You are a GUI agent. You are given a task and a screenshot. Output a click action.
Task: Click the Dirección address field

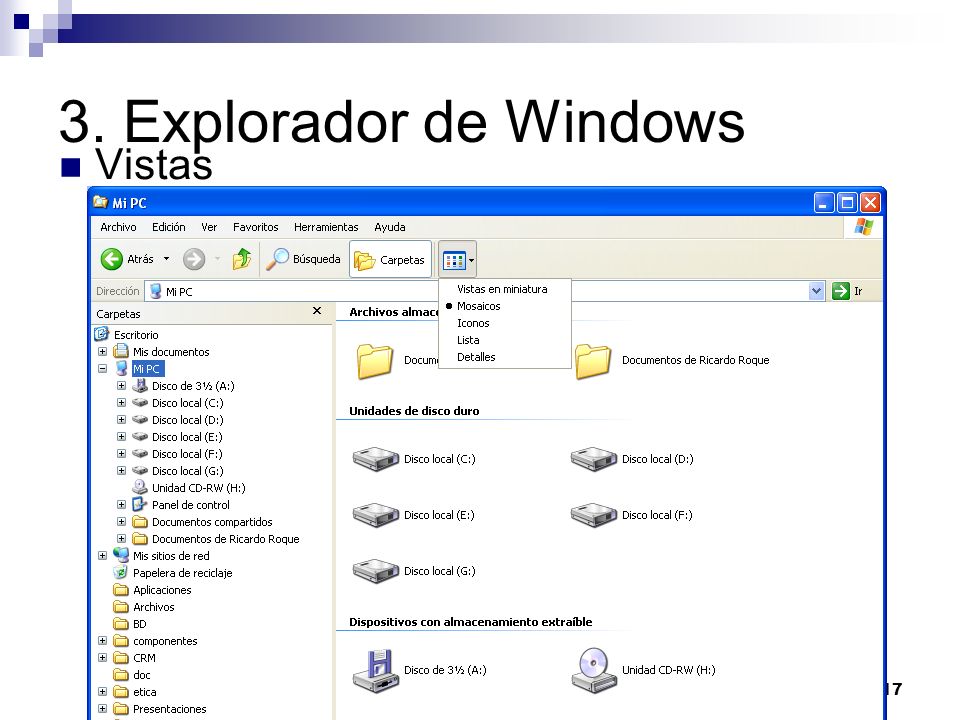coord(484,291)
